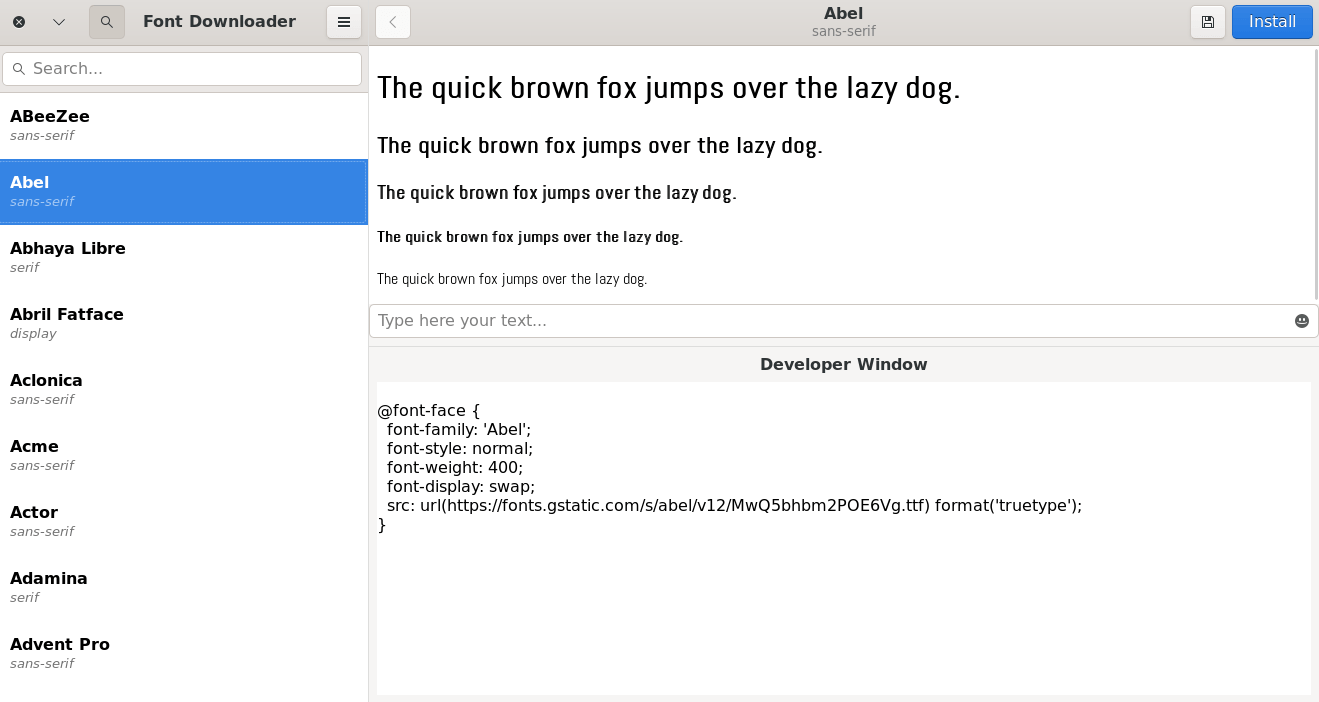Click the preview pane vertical scrollbar

tap(1315, 170)
